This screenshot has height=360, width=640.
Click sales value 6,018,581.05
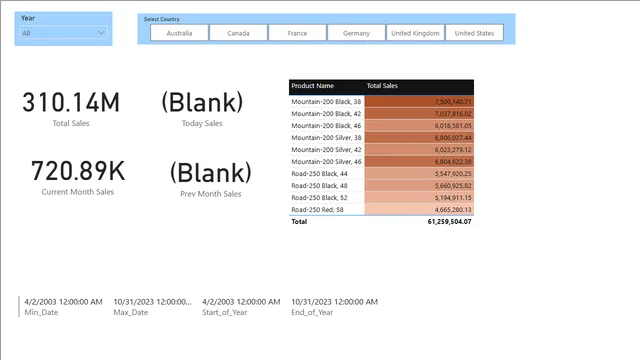point(453,126)
